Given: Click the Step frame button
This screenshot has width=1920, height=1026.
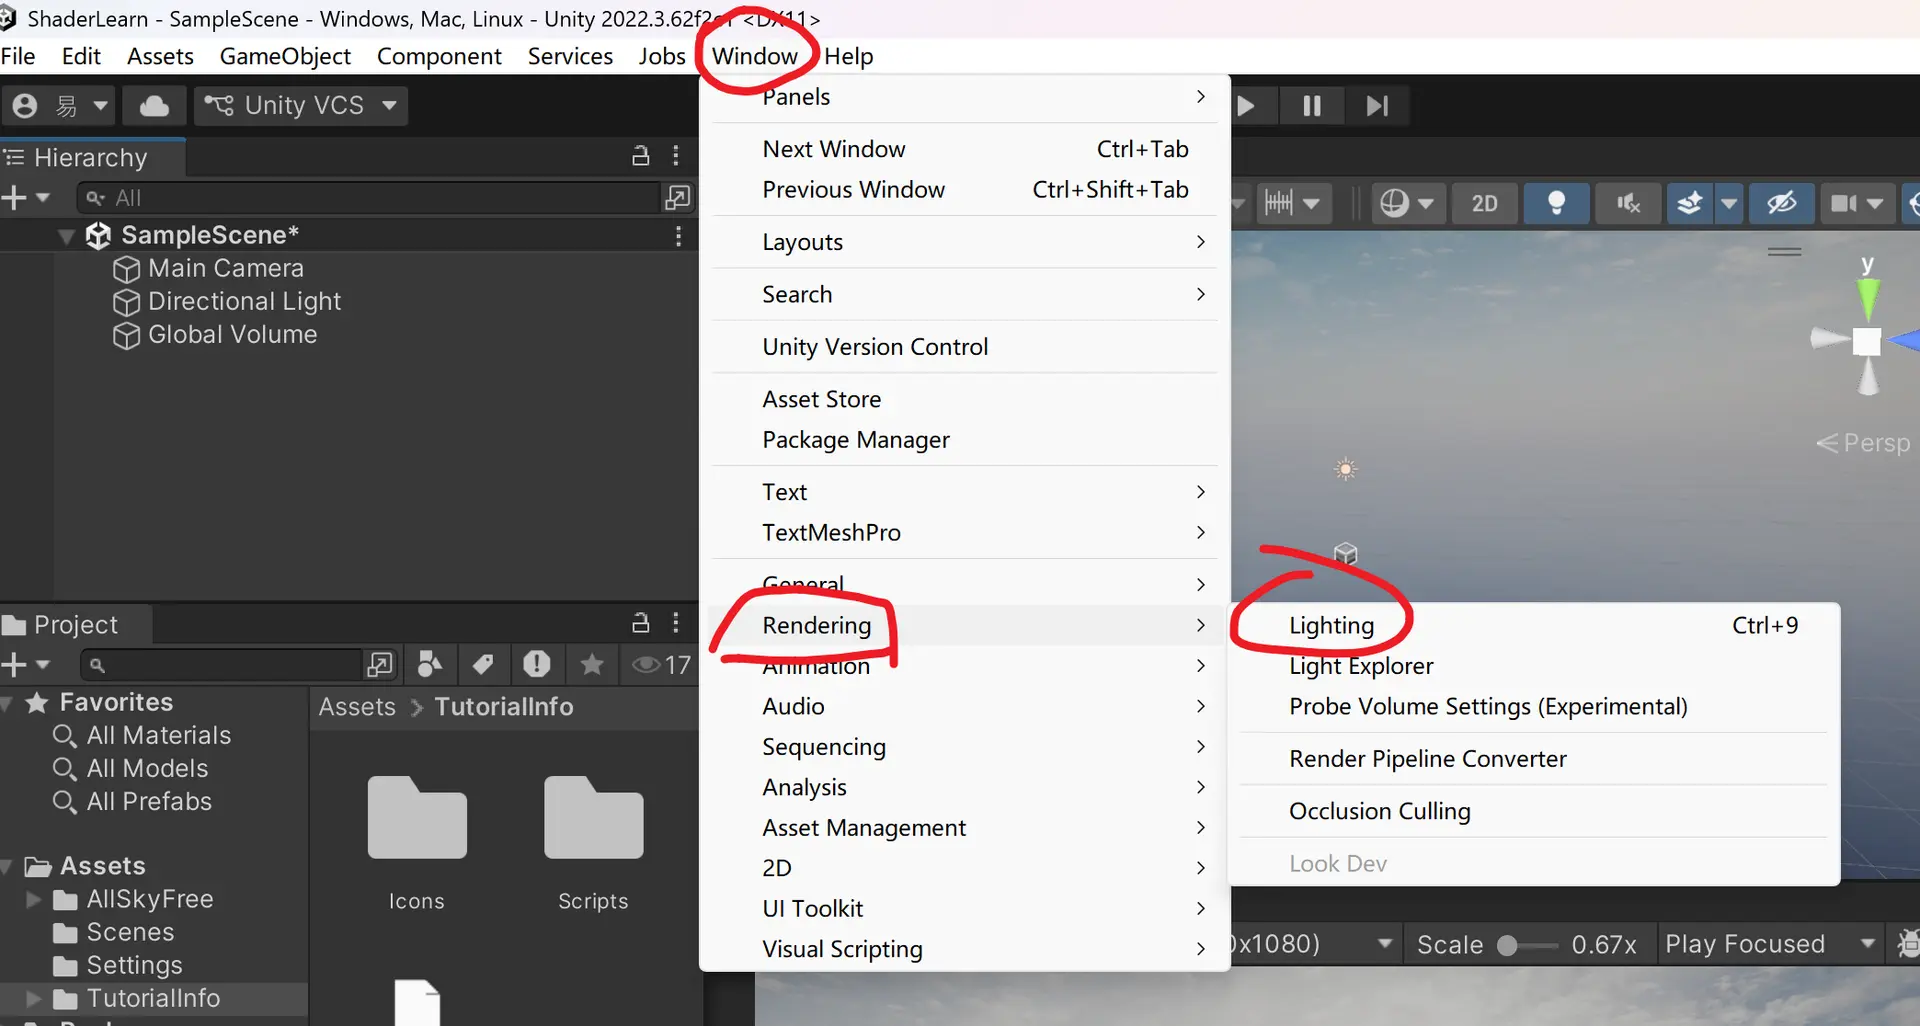Looking at the screenshot, I should (x=1377, y=105).
